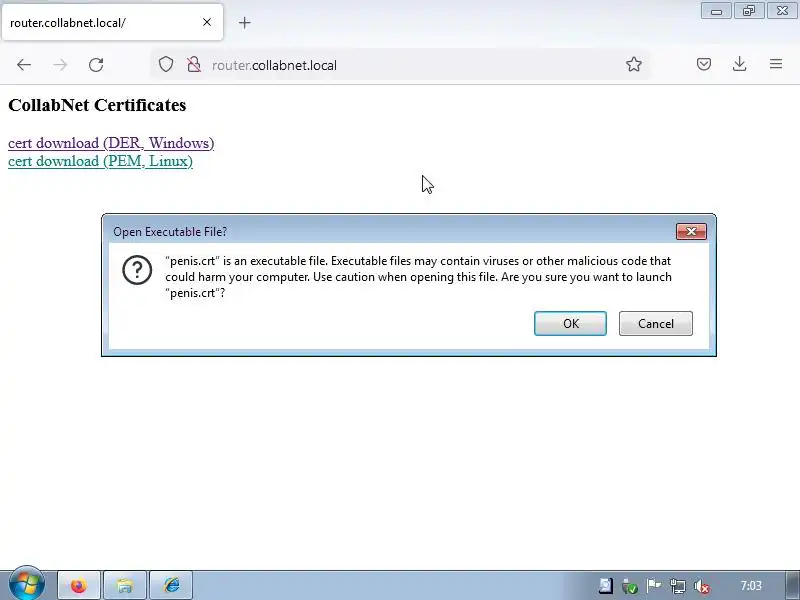Click the first system tray icon
The image size is (800, 600).
coord(606,586)
